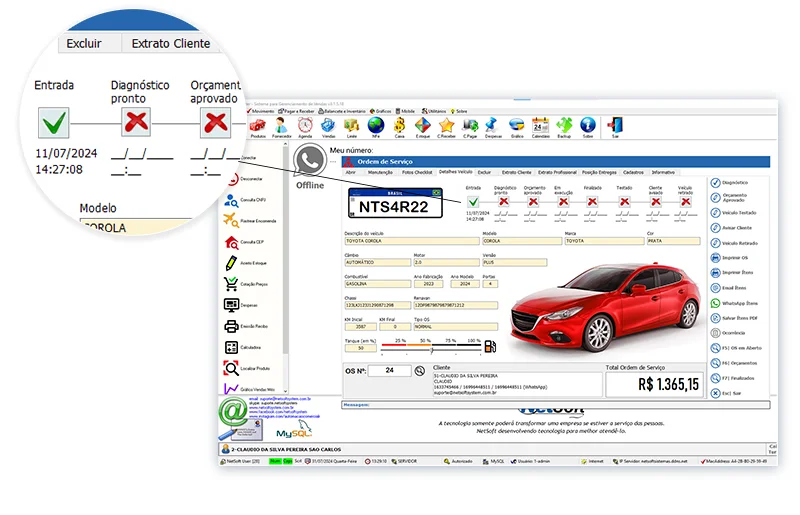Click the search icon beside OS Nº
Screen dimensions: 800x515
click(419, 371)
